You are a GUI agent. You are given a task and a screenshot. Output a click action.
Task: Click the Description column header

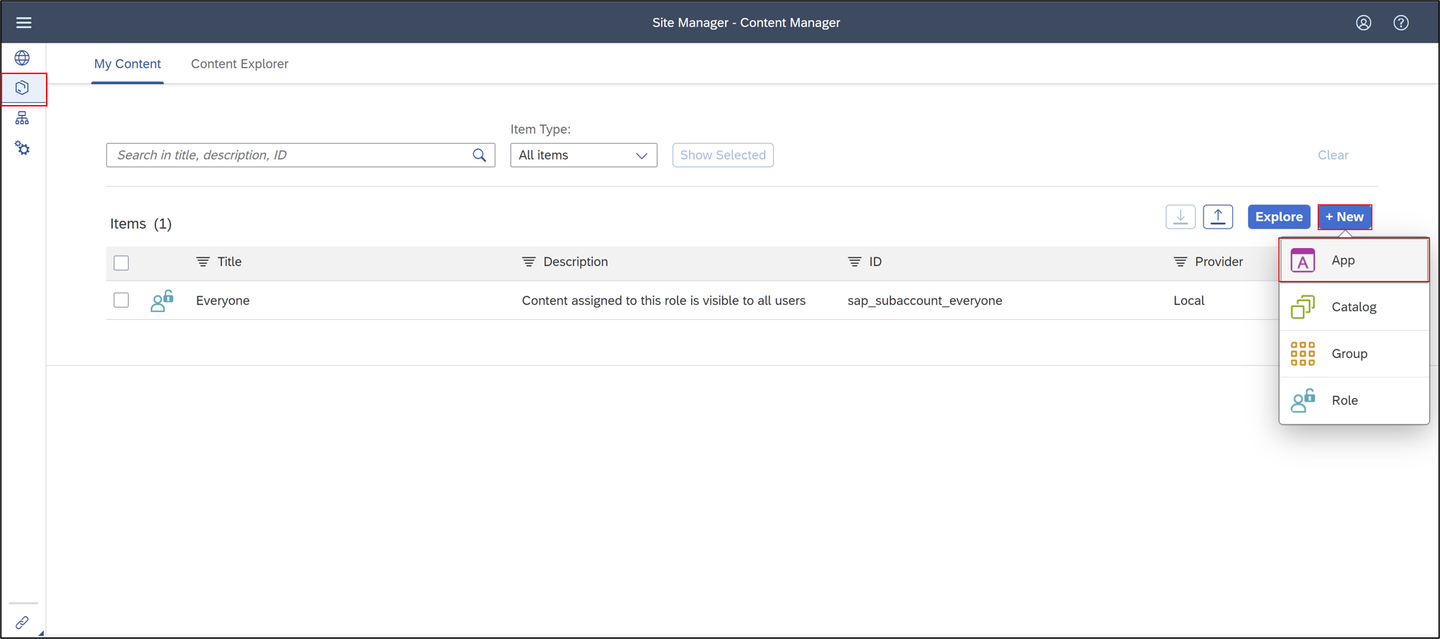pos(575,262)
